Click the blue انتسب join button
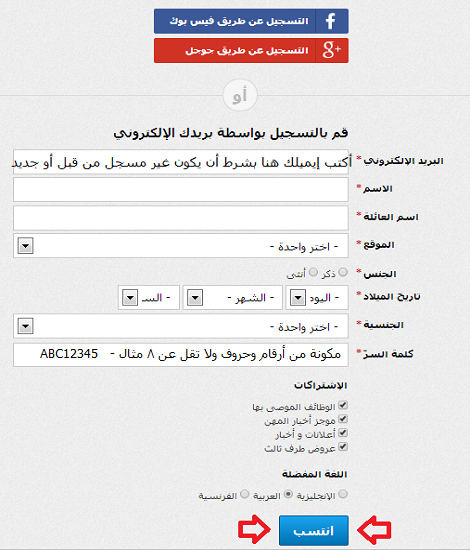 tap(314, 530)
